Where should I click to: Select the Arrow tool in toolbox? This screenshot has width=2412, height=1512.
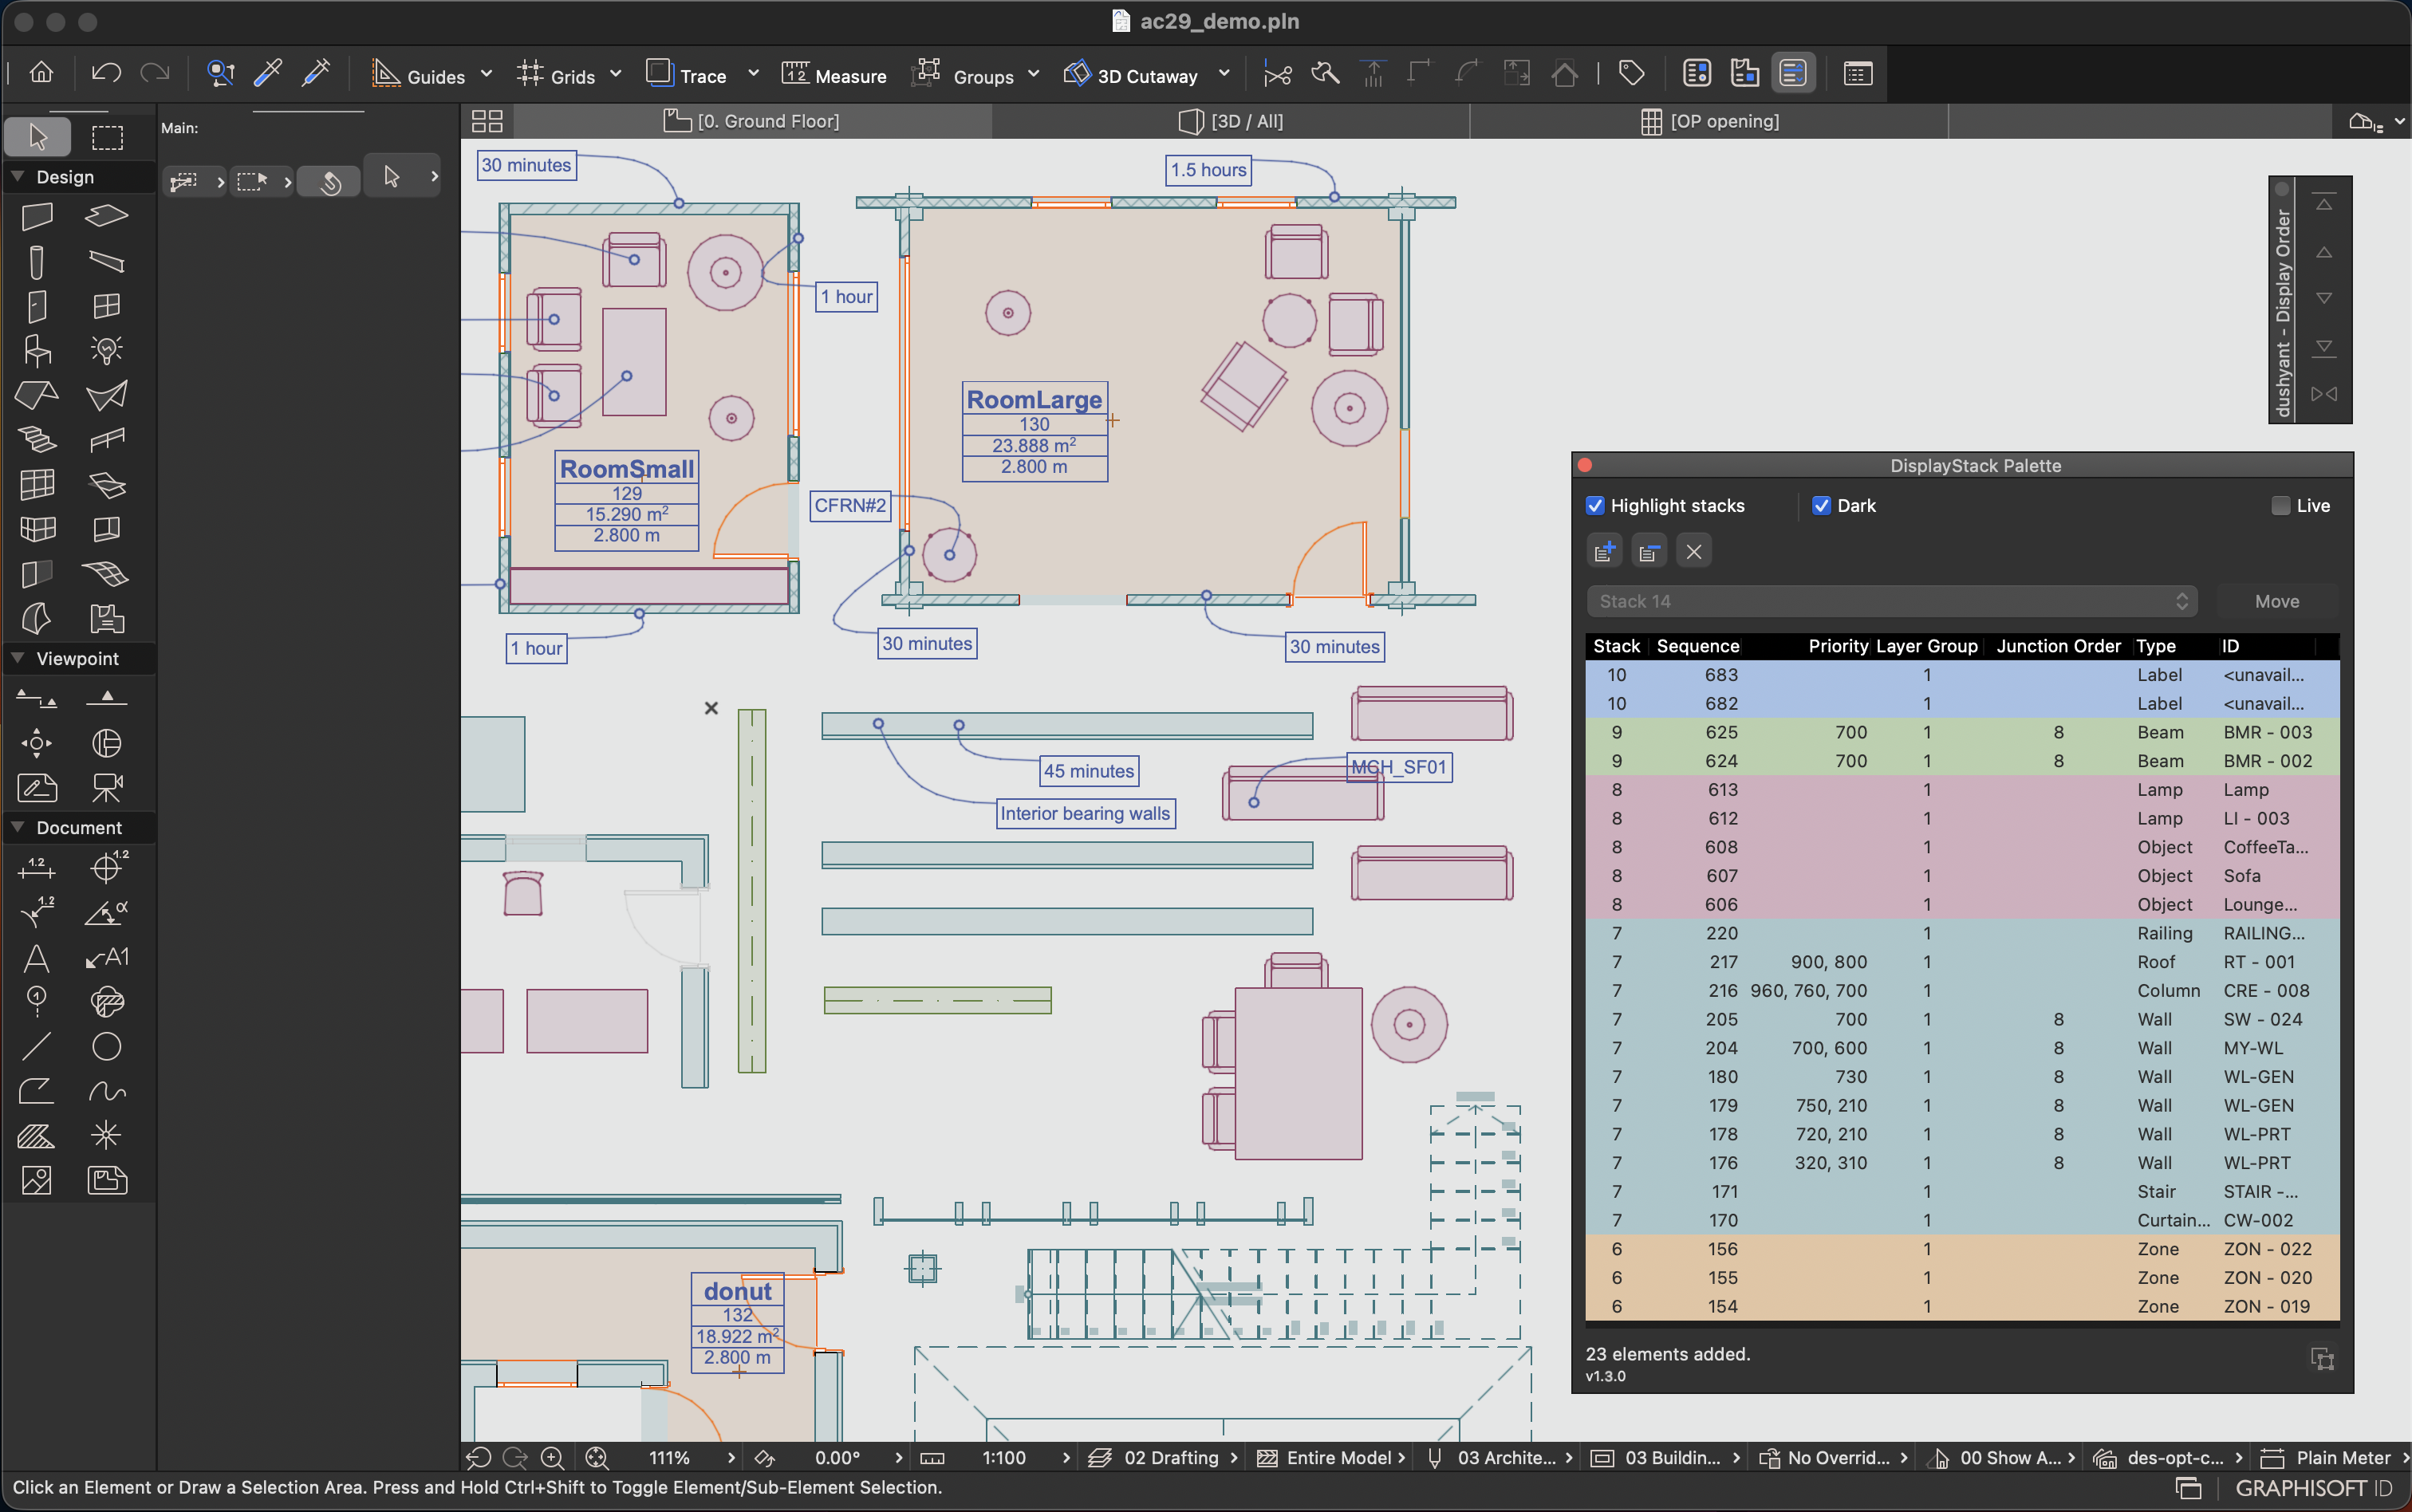pos(37,136)
